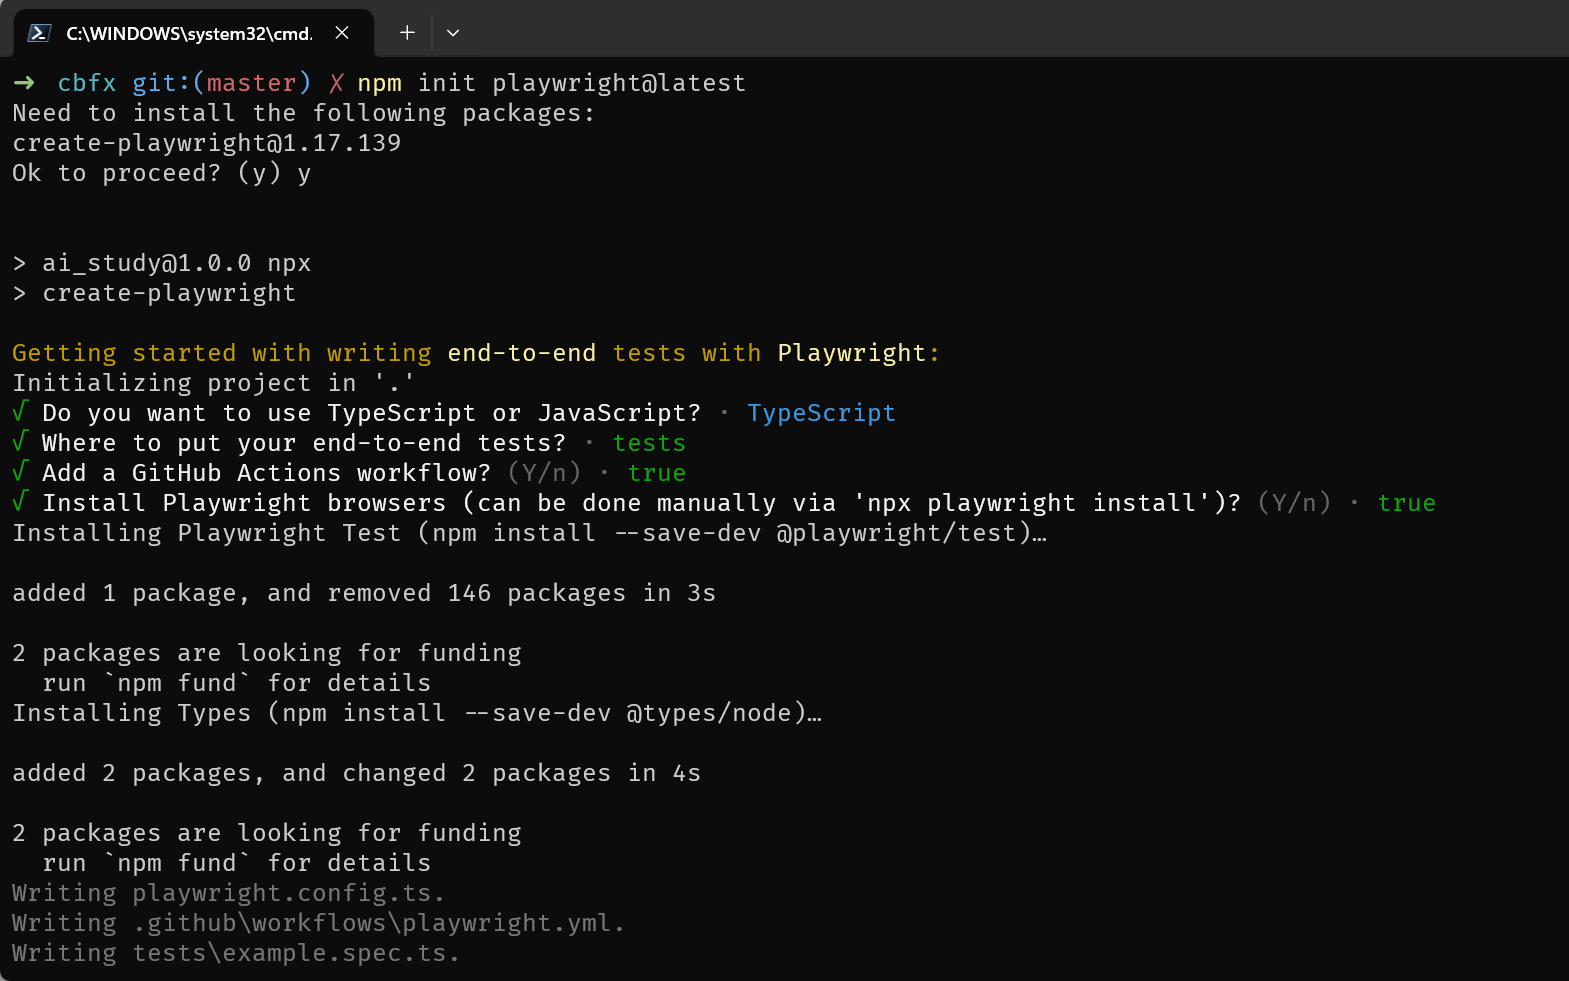
Task: Open a new terminal tab with plus
Action: pyautogui.click(x=407, y=33)
